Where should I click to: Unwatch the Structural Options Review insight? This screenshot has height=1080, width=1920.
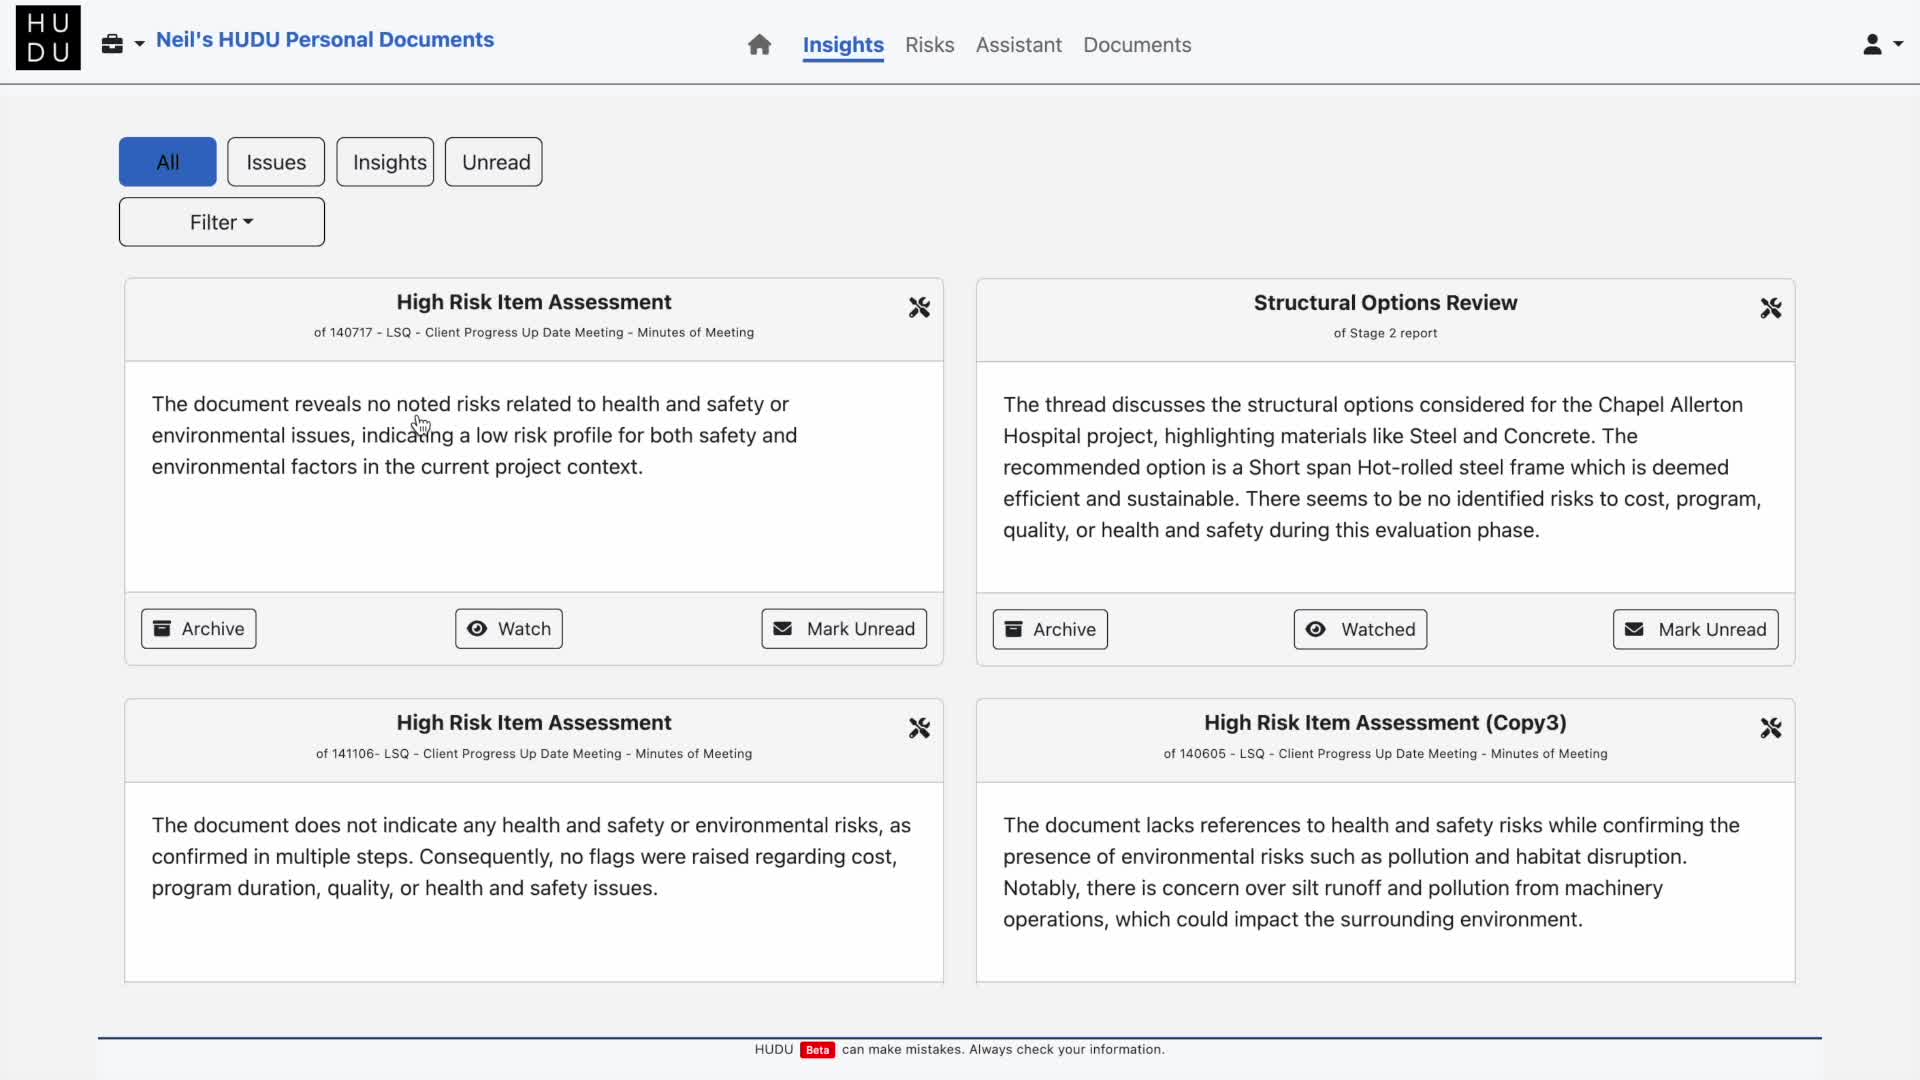click(x=1359, y=630)
